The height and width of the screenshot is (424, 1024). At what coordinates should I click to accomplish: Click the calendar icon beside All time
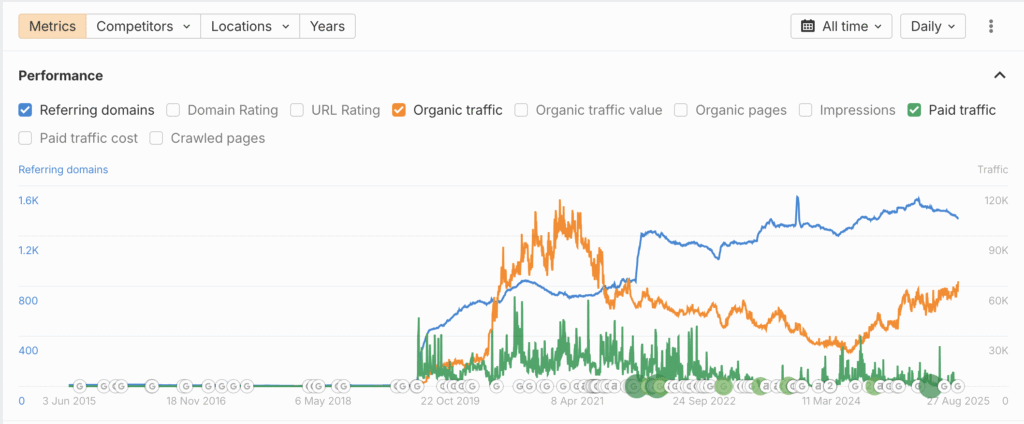pyautogui.click(x=808, y=26)
